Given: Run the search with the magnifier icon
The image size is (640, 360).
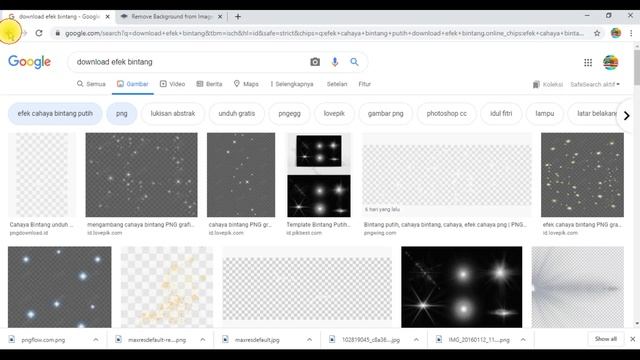Looking at the screenshot, I should (354, 62).
